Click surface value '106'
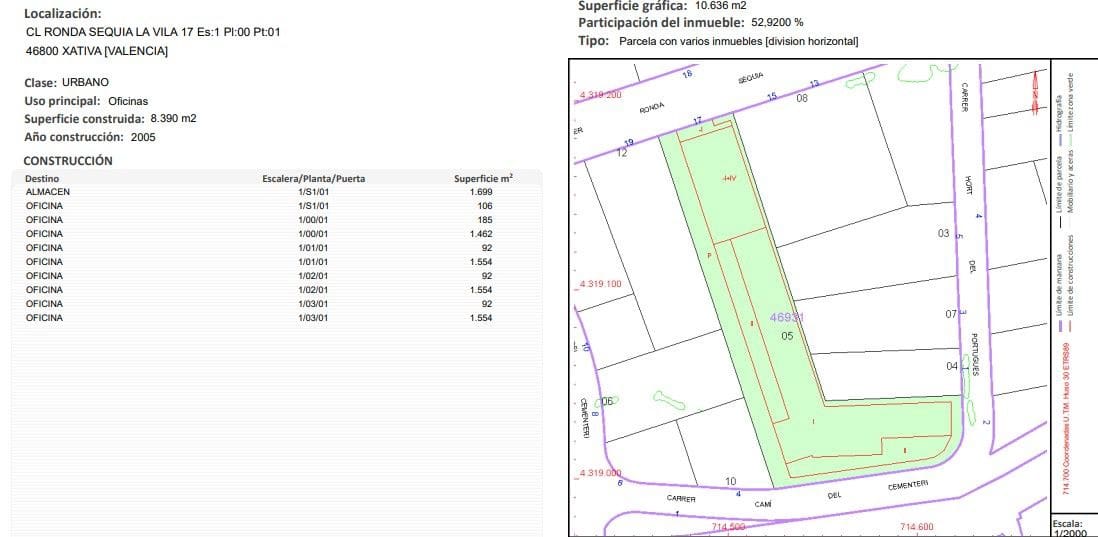The width and height of the screenshot is (1098, 537). [485, 206]
